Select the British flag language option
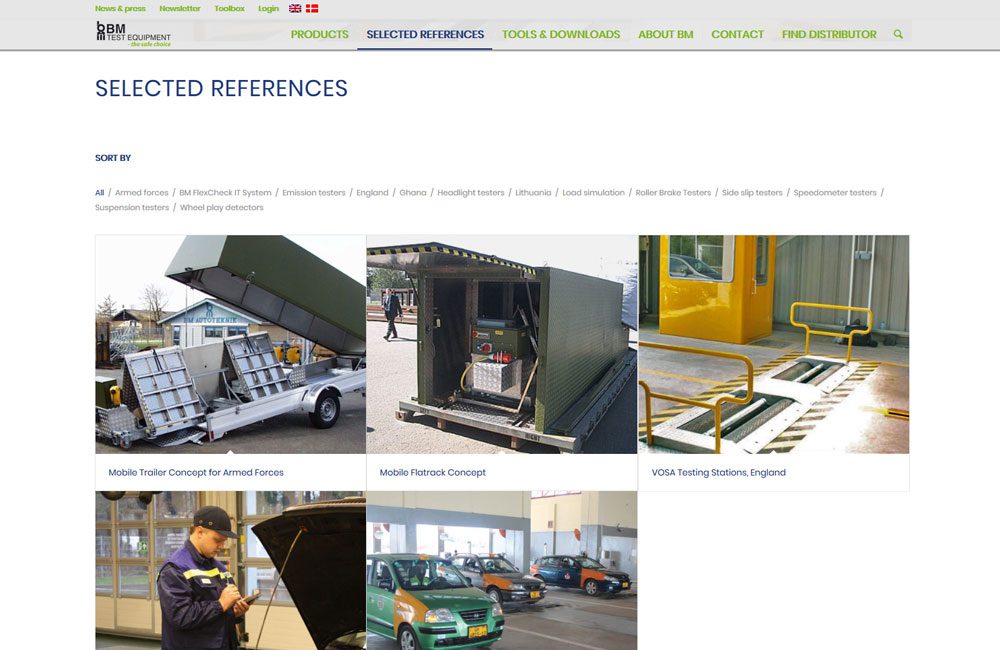The width and height of the screenshot is (1000, 650). 293,8
